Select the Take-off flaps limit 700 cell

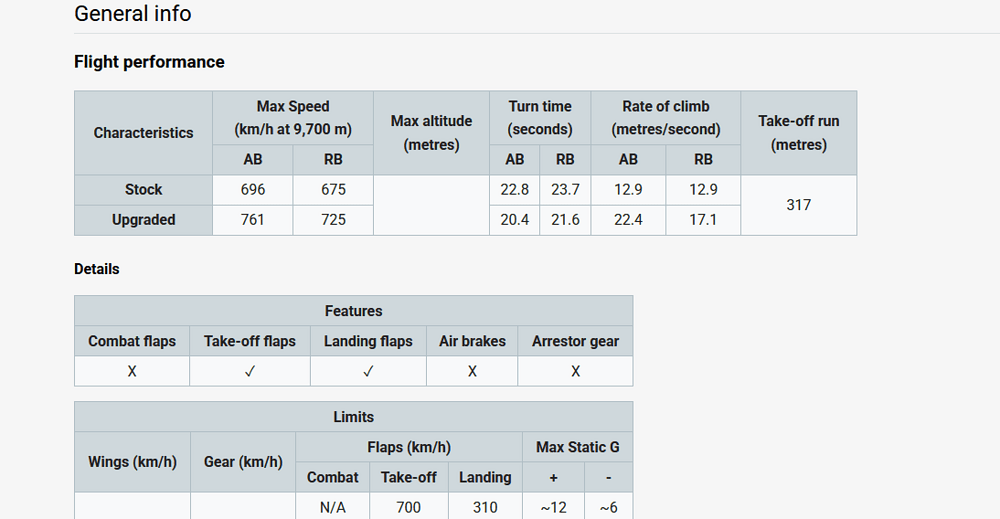point(408,507)
